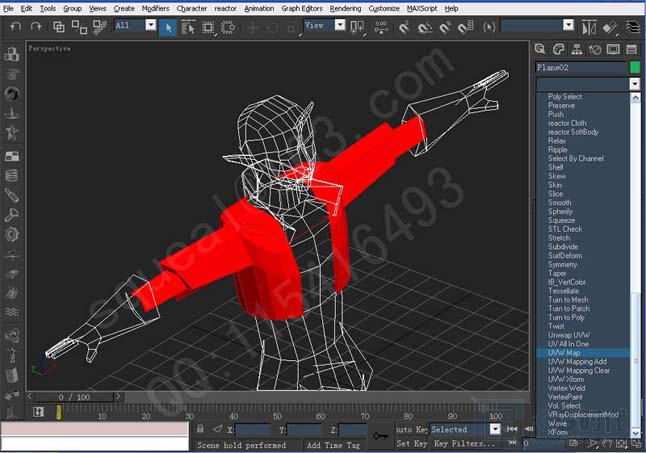This screenshot has width=646, height=453.
Task: Open the Select by Name tool
Action: coord(188,28)
